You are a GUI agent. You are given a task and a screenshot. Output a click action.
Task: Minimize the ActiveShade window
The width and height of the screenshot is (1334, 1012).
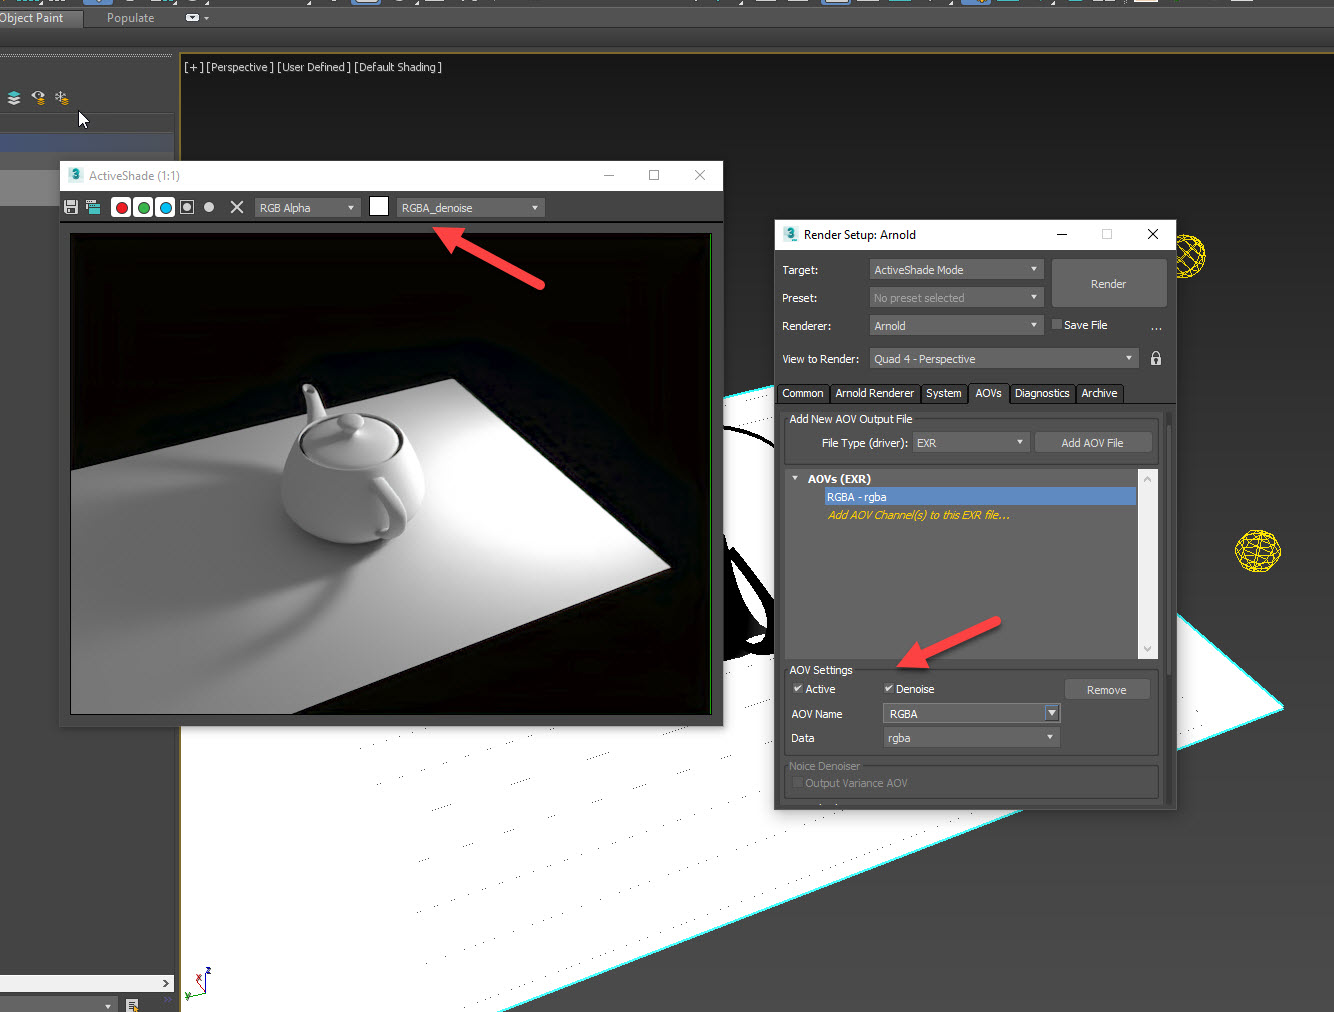coord(608,175)
